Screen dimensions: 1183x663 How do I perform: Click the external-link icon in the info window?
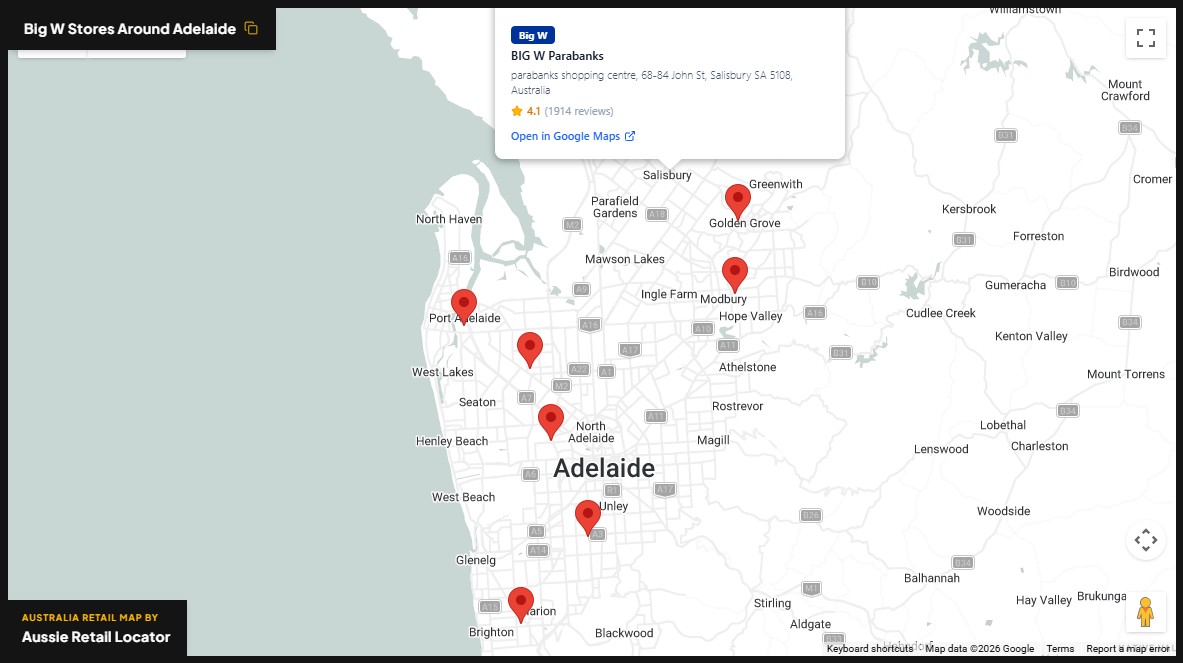630,136
